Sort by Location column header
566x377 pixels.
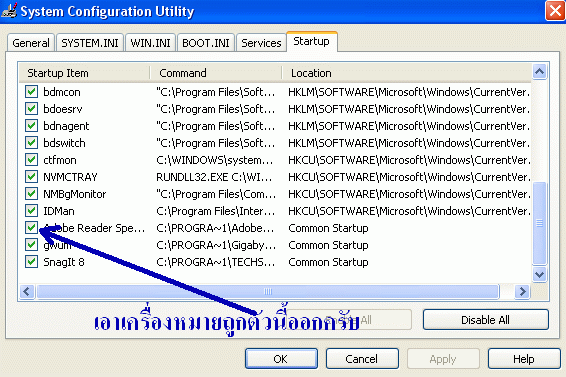(x=407, y=73)
